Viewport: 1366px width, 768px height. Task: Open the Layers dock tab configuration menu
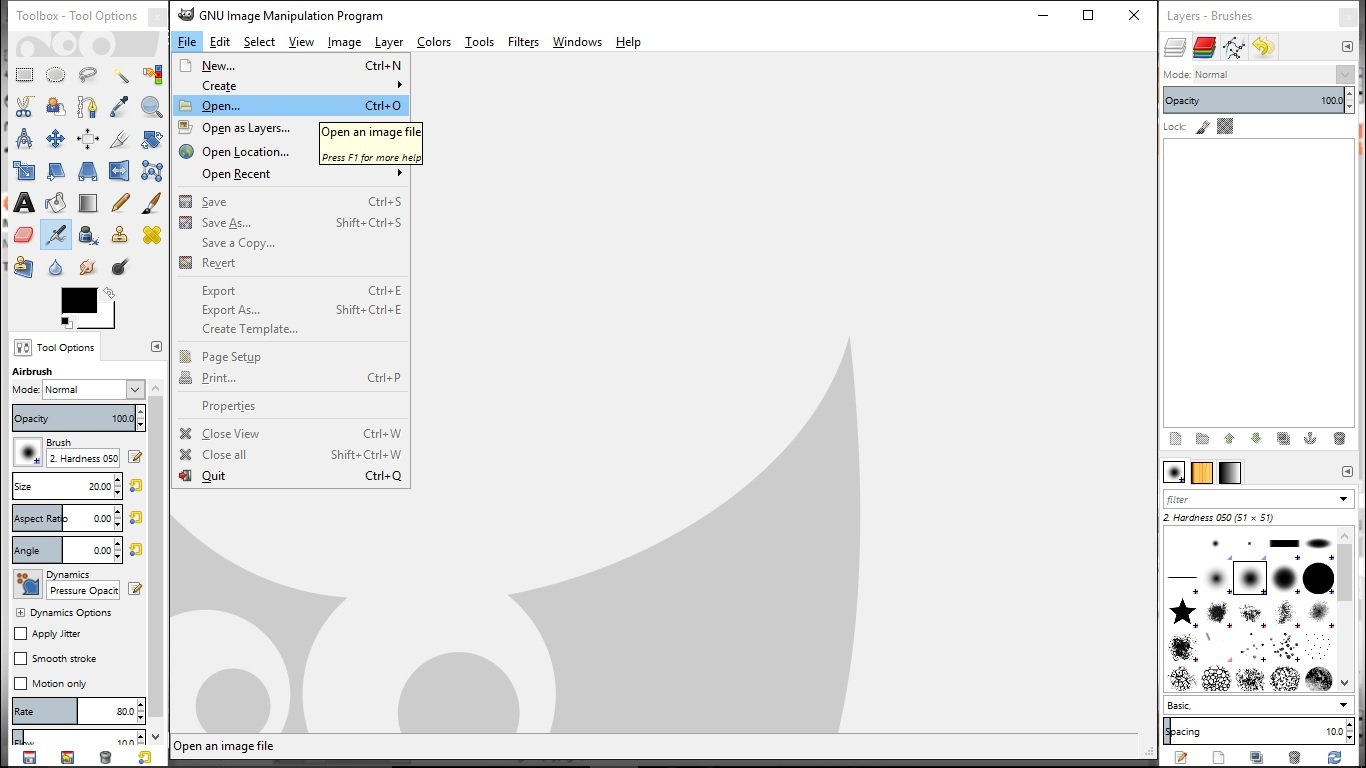(x=1348, y=47)
